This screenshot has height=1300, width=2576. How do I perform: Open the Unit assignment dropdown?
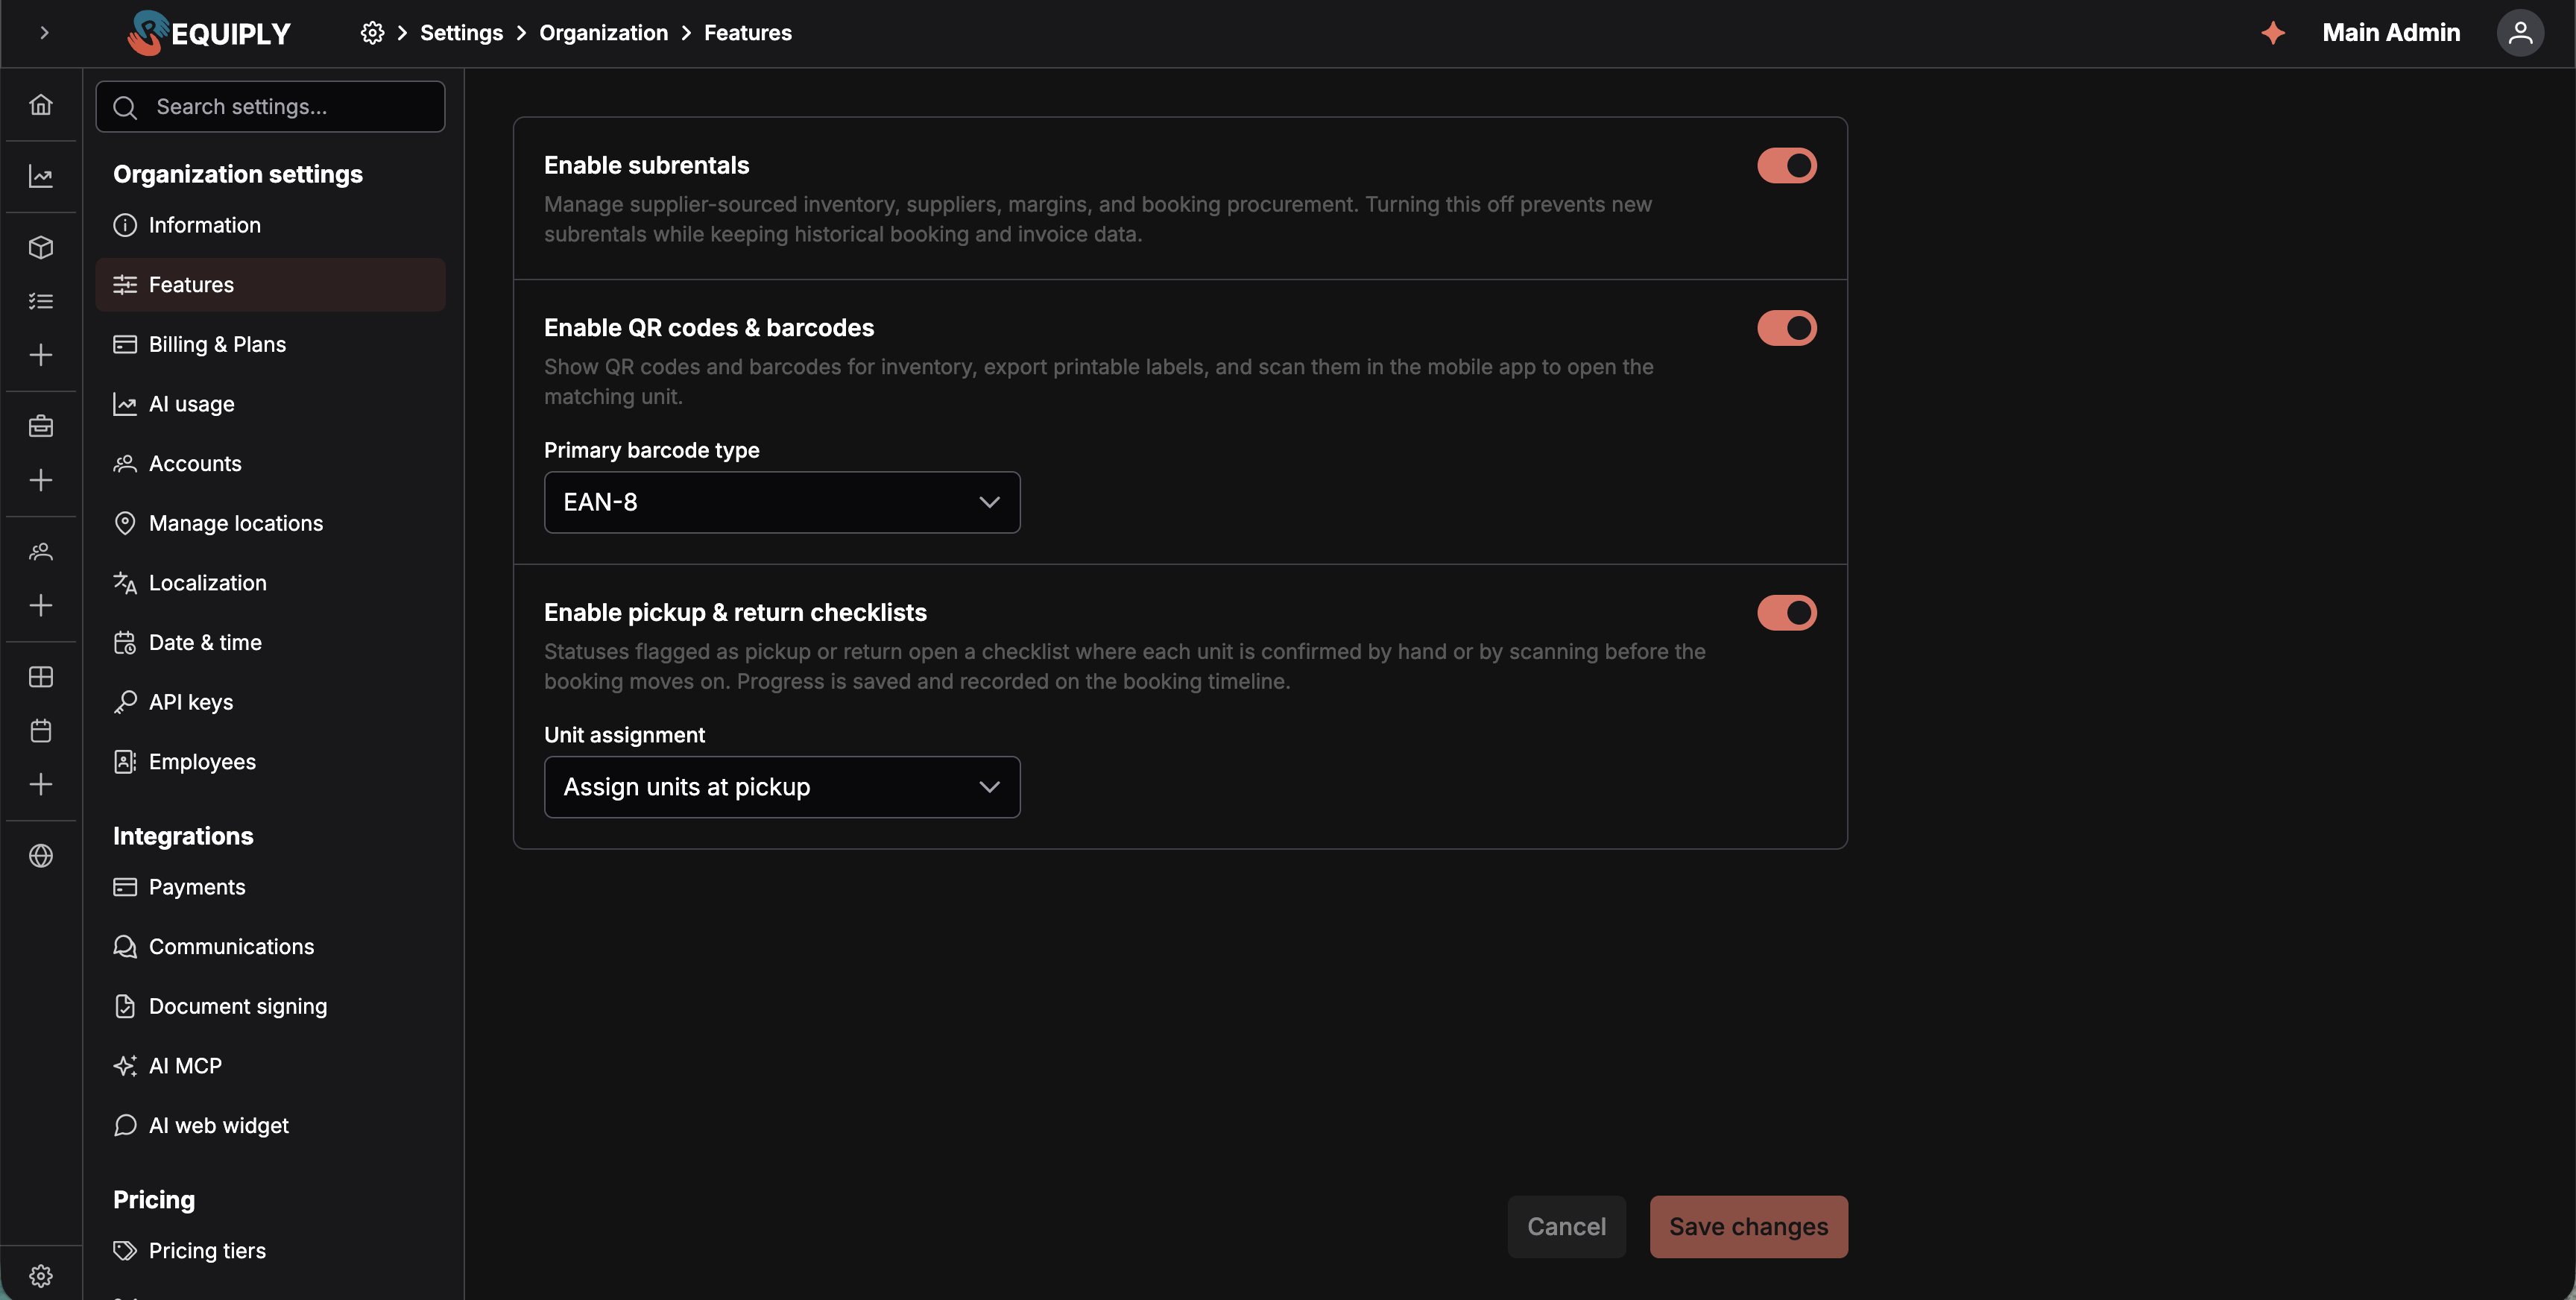point(782,787)
